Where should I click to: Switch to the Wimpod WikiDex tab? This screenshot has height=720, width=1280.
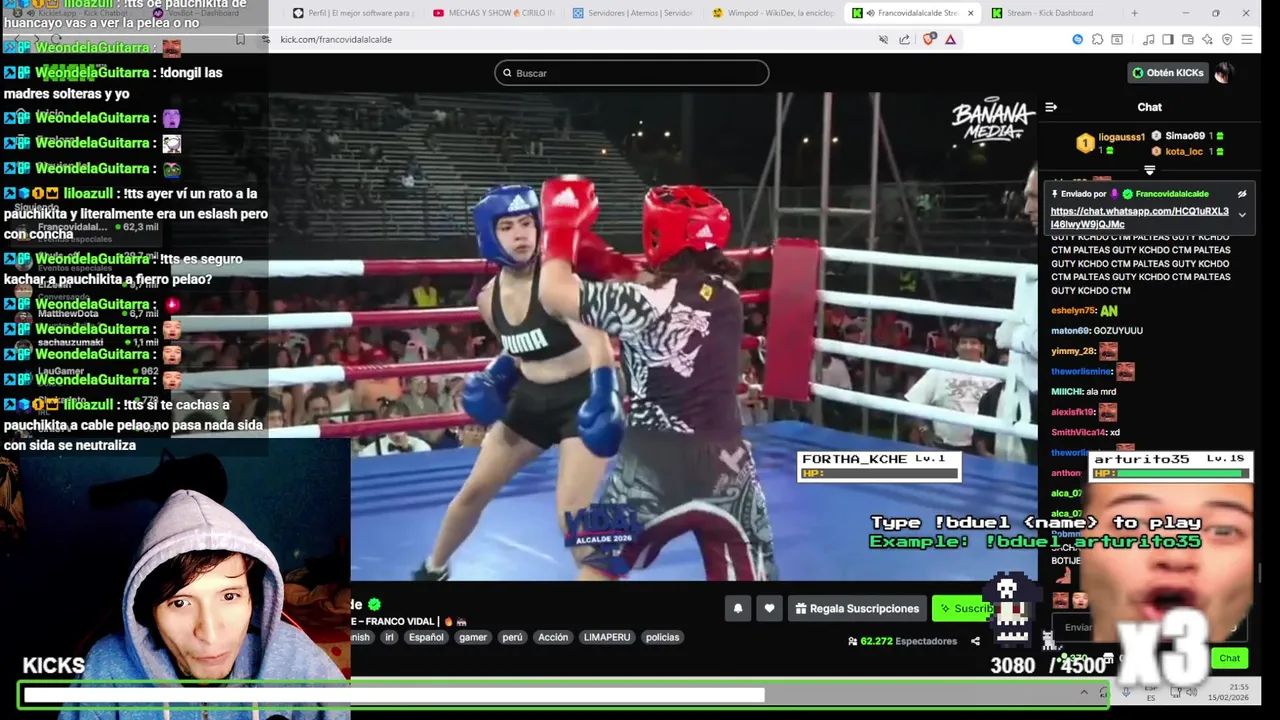tap(773, 13)
